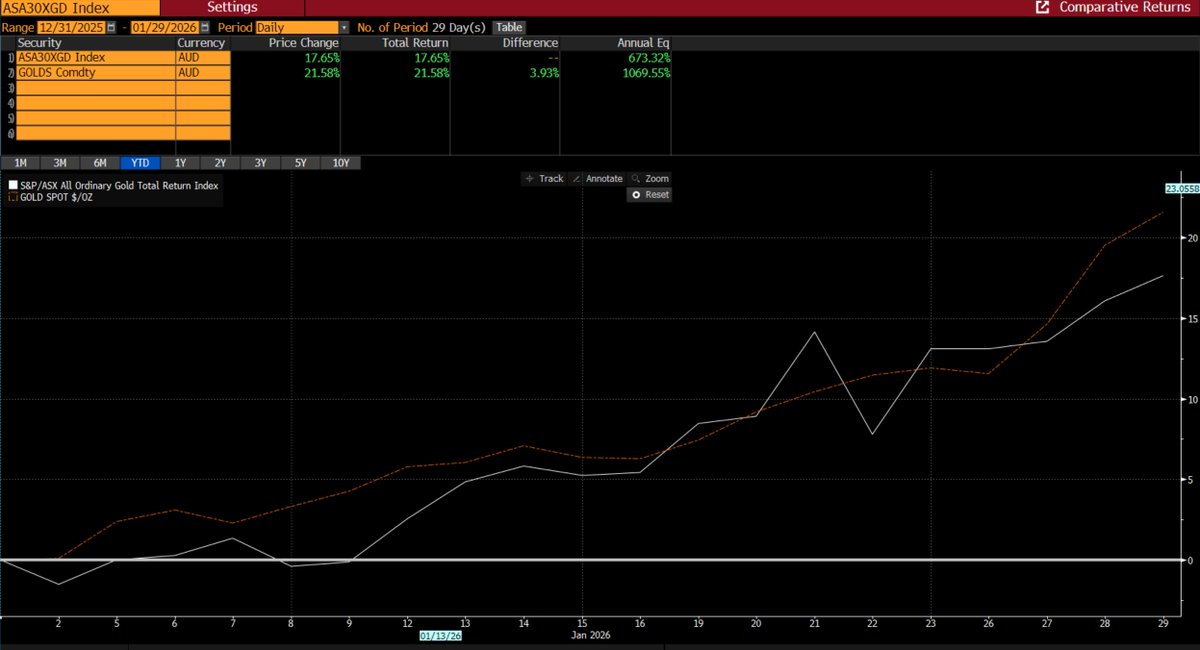Click the Annual Eq column header
Image resolution: width=1200 pixels, height=650 pixels.
point(644,43)
